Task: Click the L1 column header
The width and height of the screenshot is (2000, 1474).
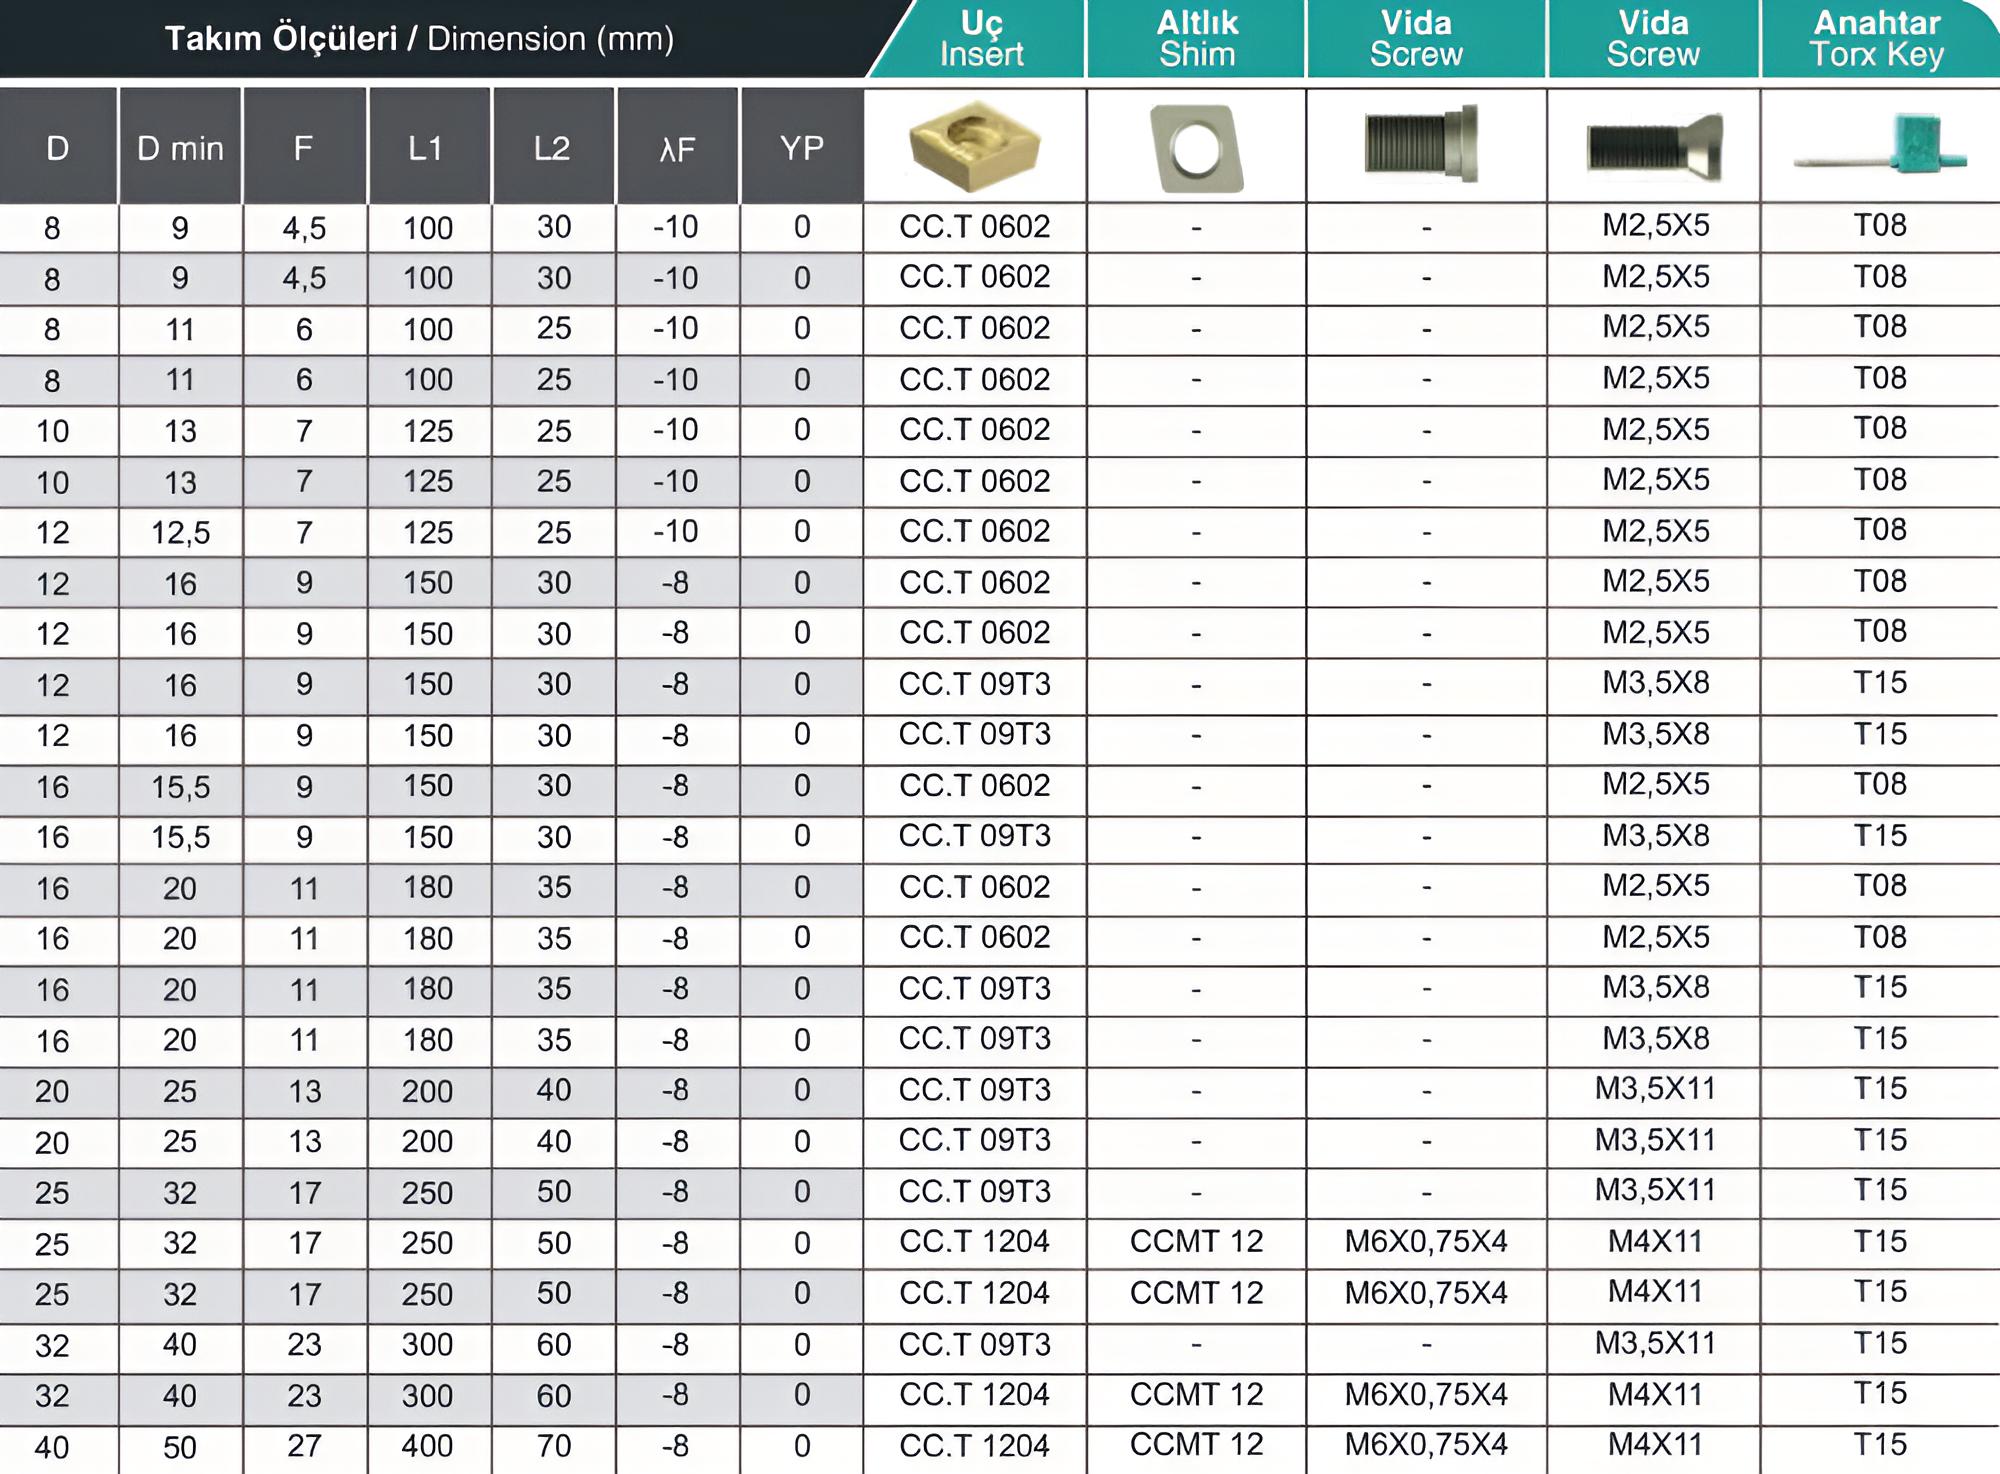Action: click(x=427, y=148)
